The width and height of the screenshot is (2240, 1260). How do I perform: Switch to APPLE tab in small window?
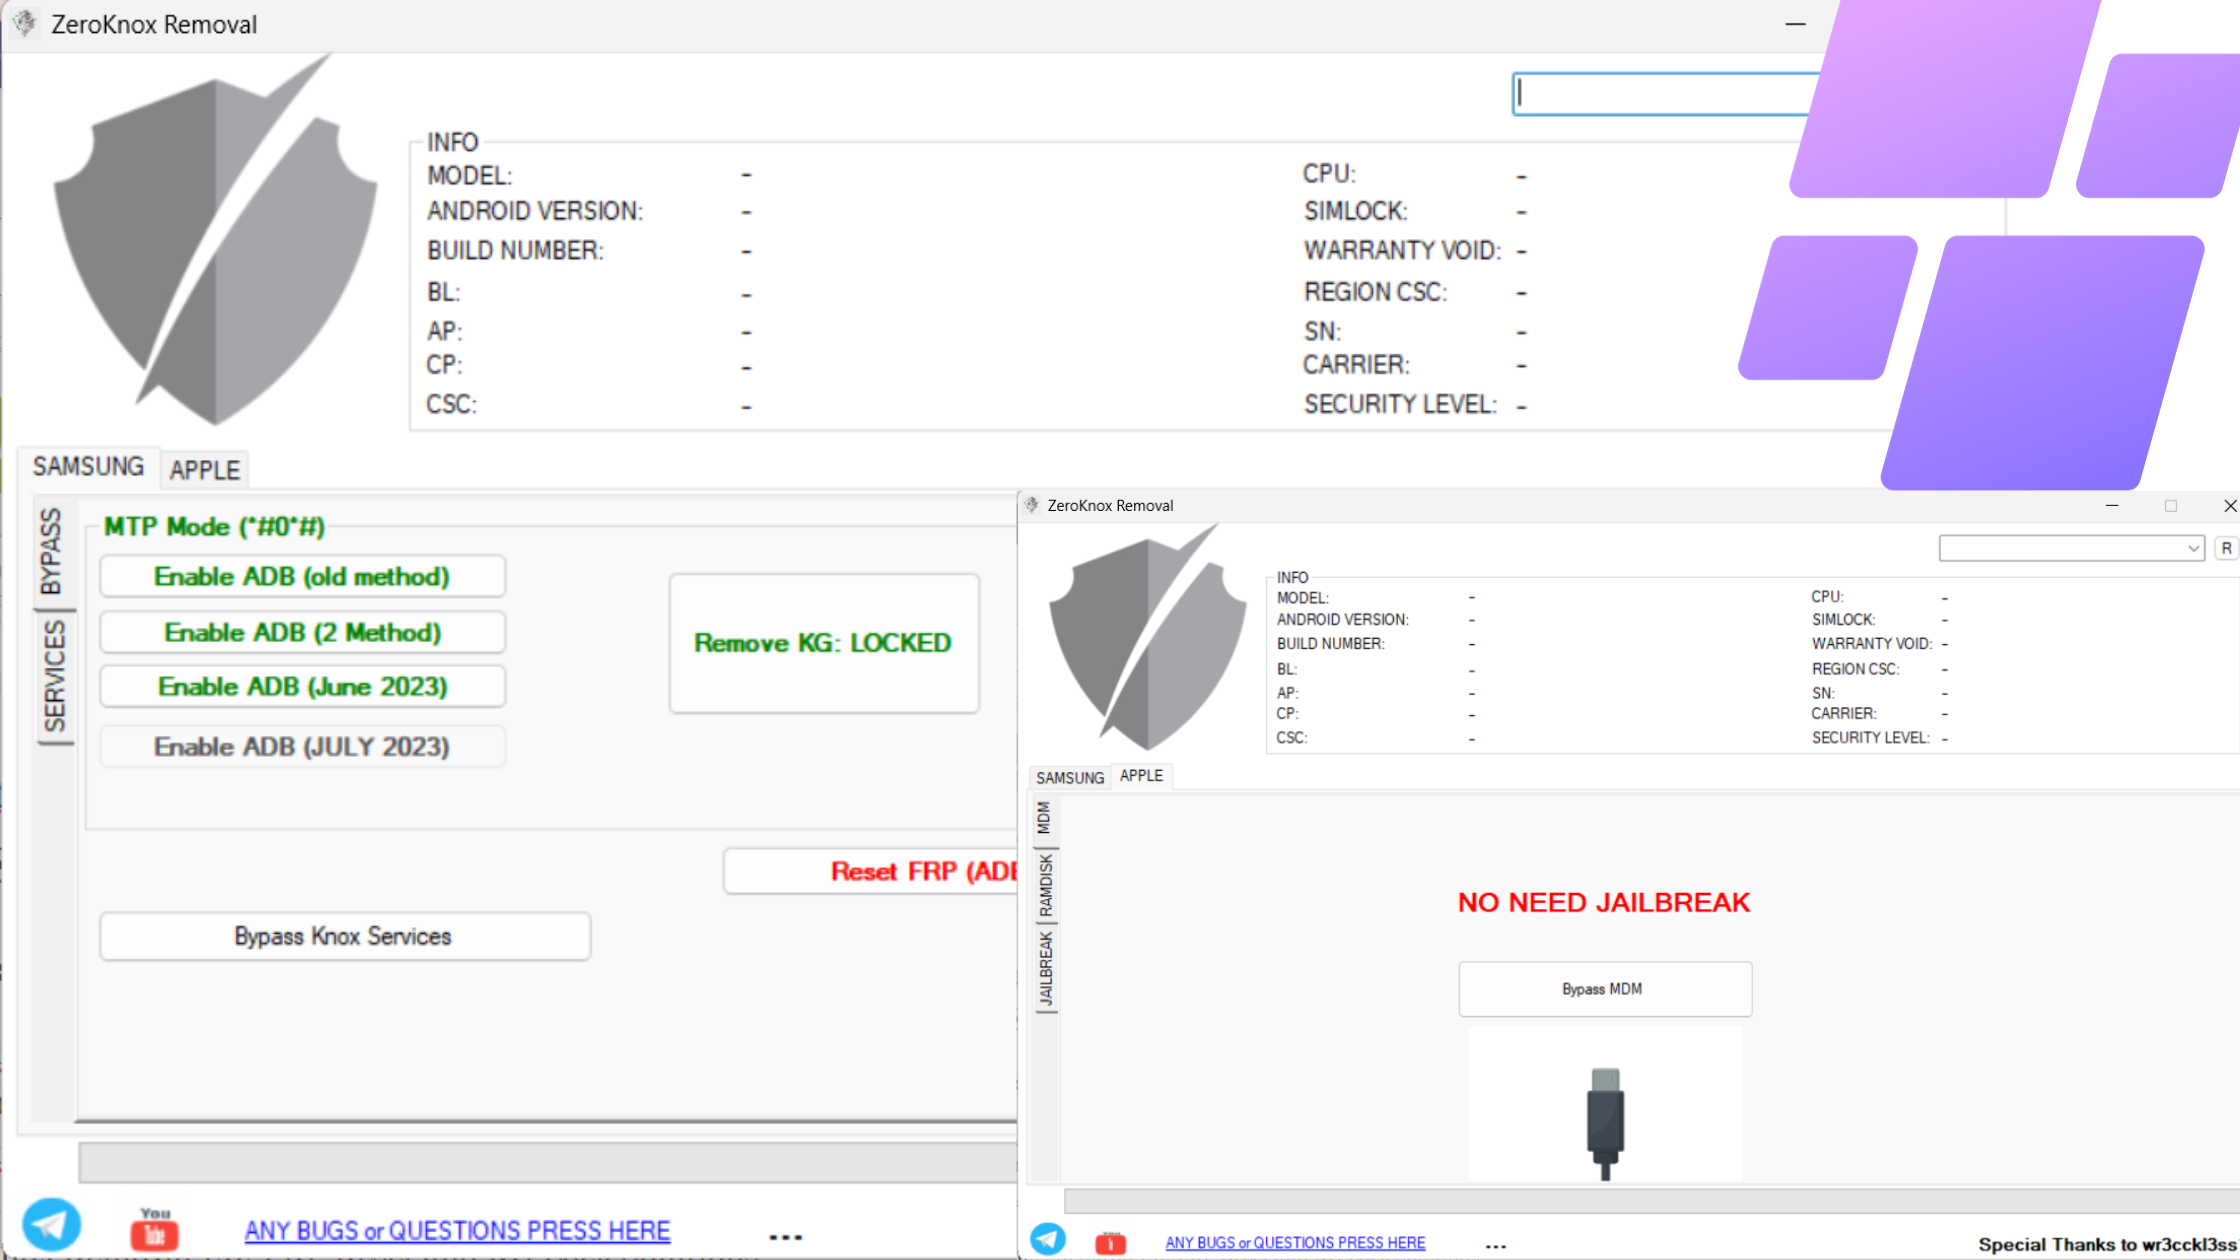coord(1141,775)
